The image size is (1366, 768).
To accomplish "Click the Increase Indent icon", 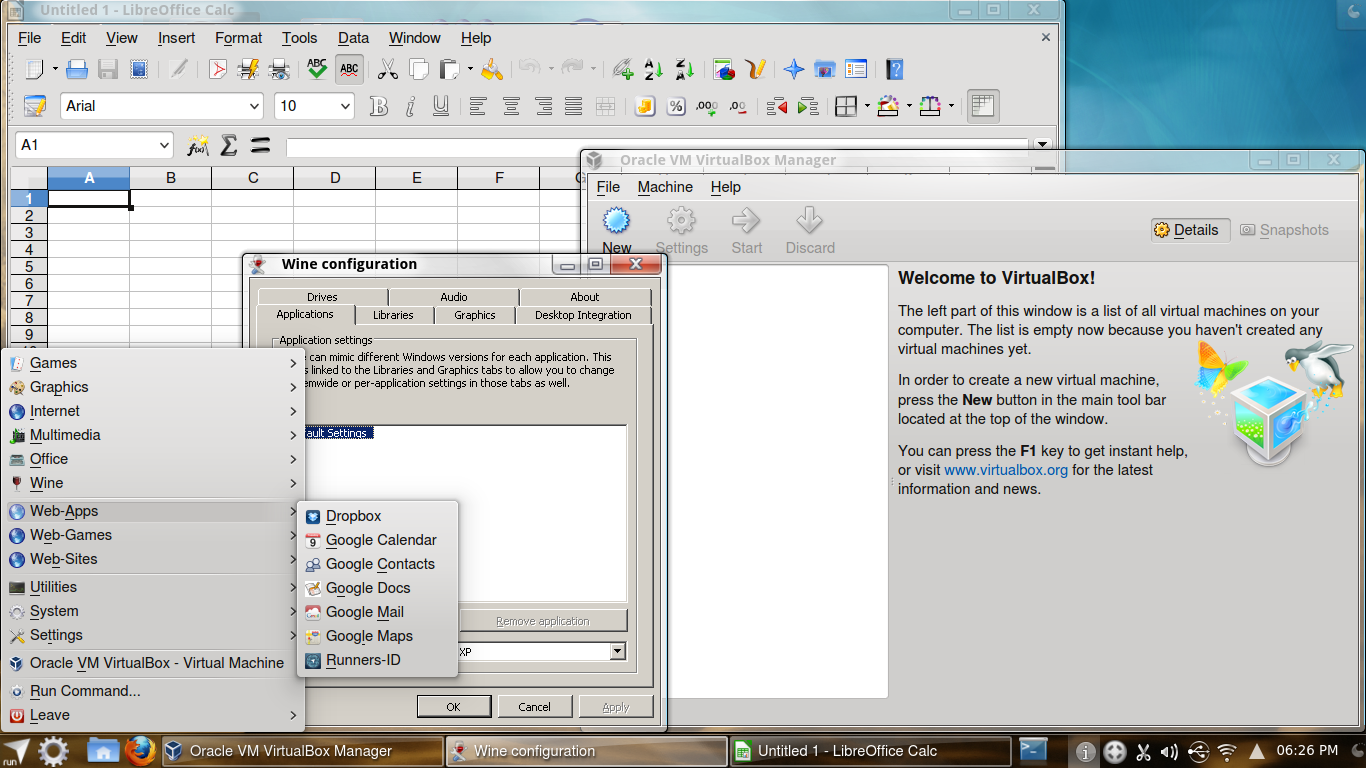I will point(808,106).
